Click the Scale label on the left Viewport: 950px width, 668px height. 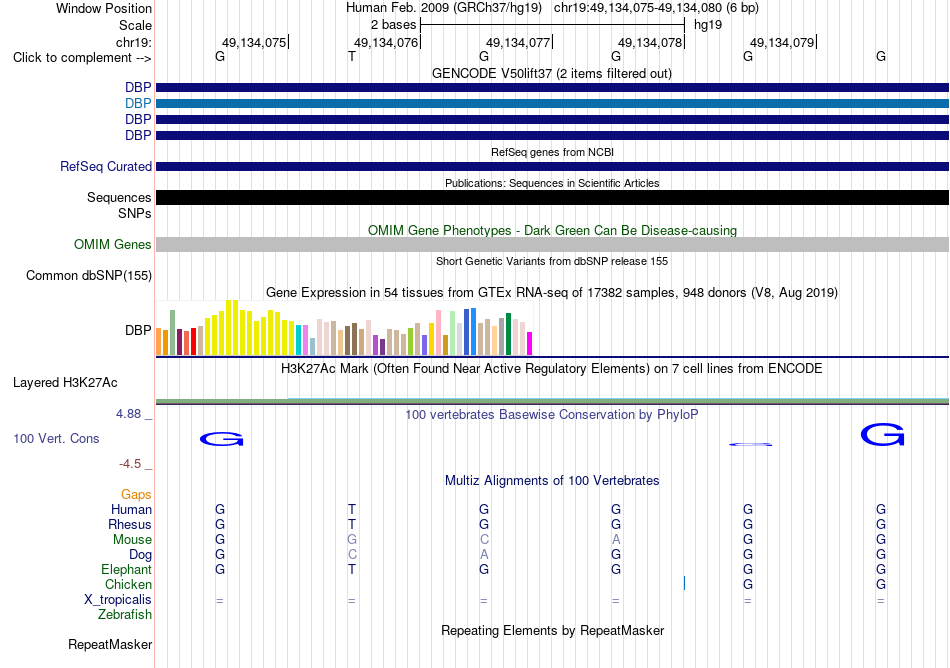[x=135, y=25]
